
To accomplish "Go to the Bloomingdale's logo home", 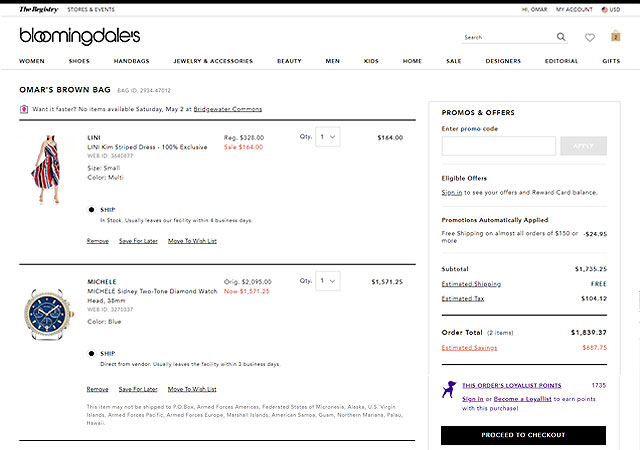I will click(x=80, y=36).
